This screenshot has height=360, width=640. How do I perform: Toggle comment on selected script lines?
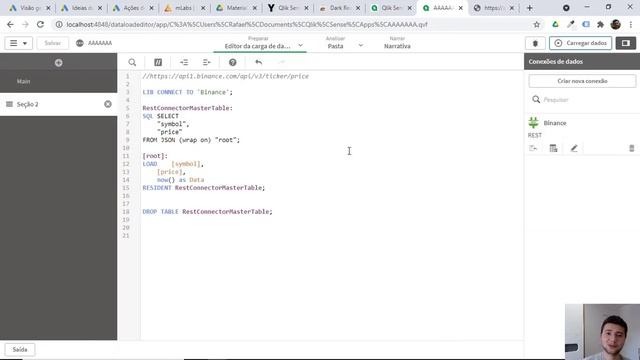(158, 62)
